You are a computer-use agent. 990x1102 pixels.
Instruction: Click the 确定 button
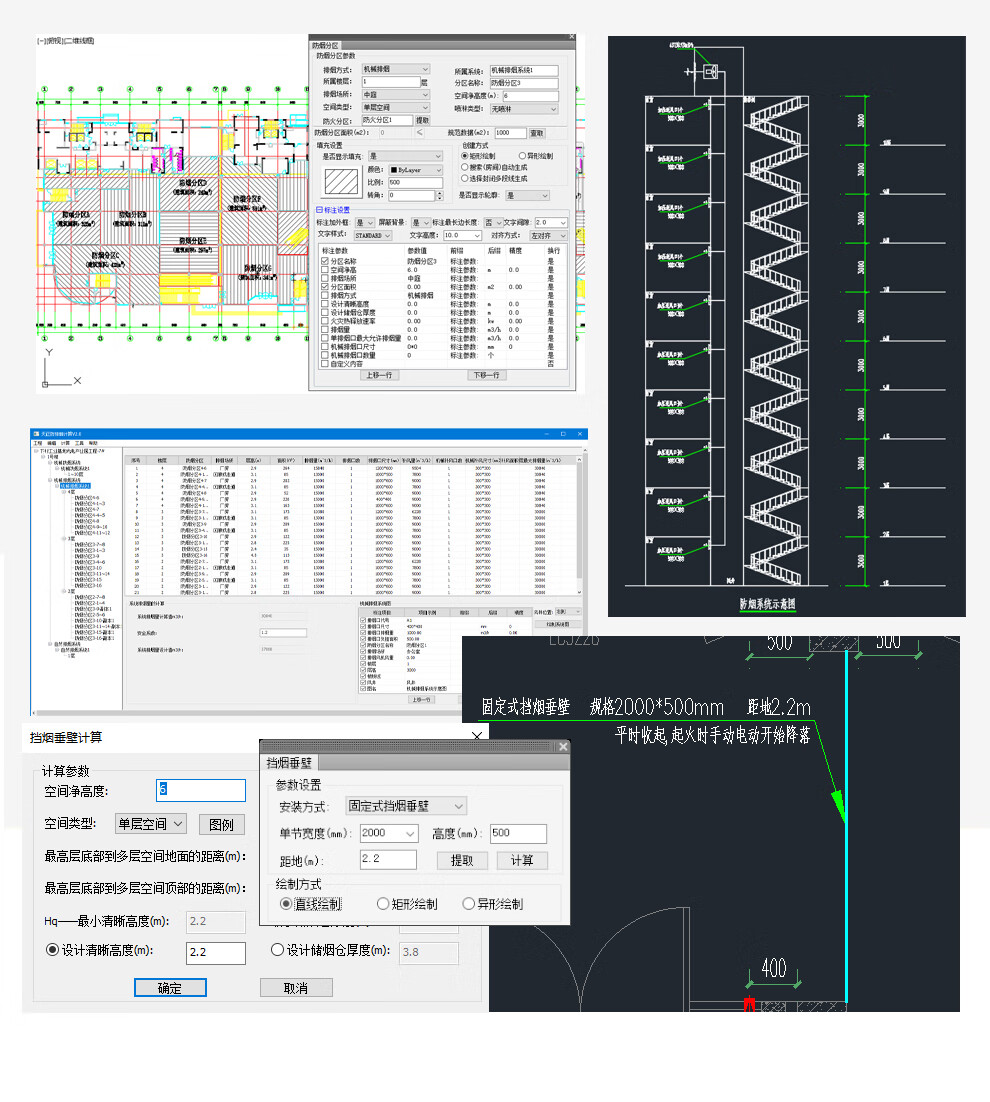point(170,988)
